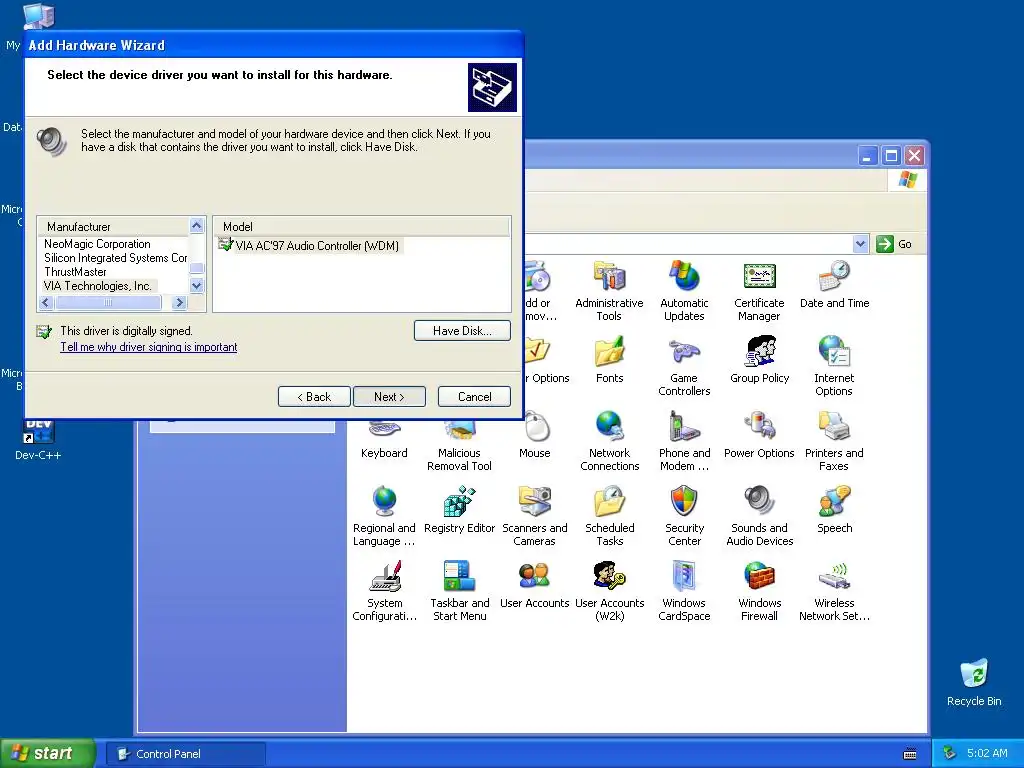Click keyboard icon in taskbar
This screenshot has width=1024, height=768.
pyautogui.click(x=910, y=754)
